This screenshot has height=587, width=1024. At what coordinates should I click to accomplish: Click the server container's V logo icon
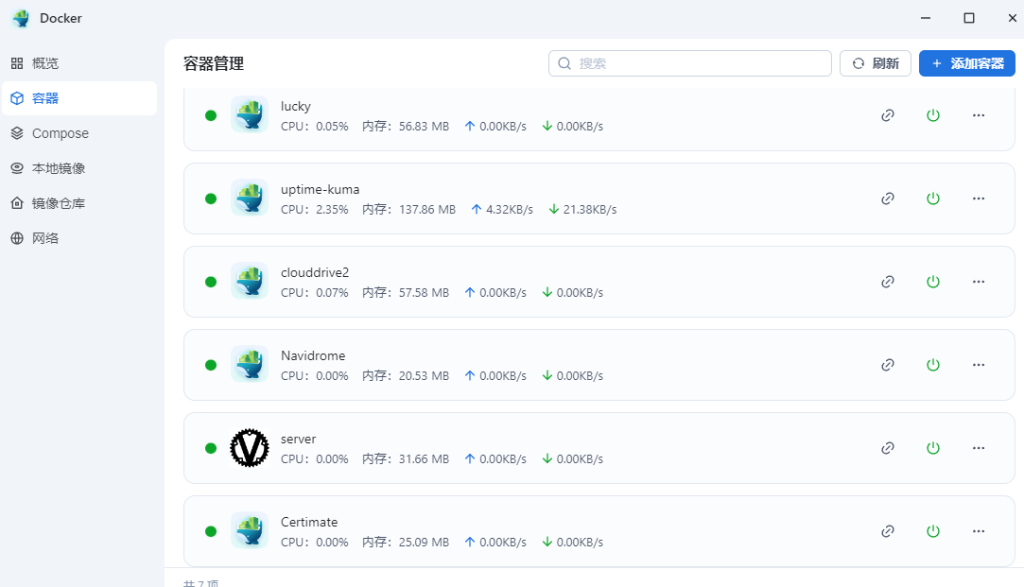pos(249,448)
